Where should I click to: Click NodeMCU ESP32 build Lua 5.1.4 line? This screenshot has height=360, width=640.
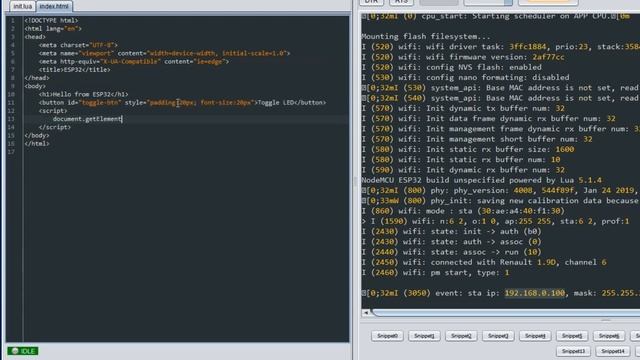(482, 180)
